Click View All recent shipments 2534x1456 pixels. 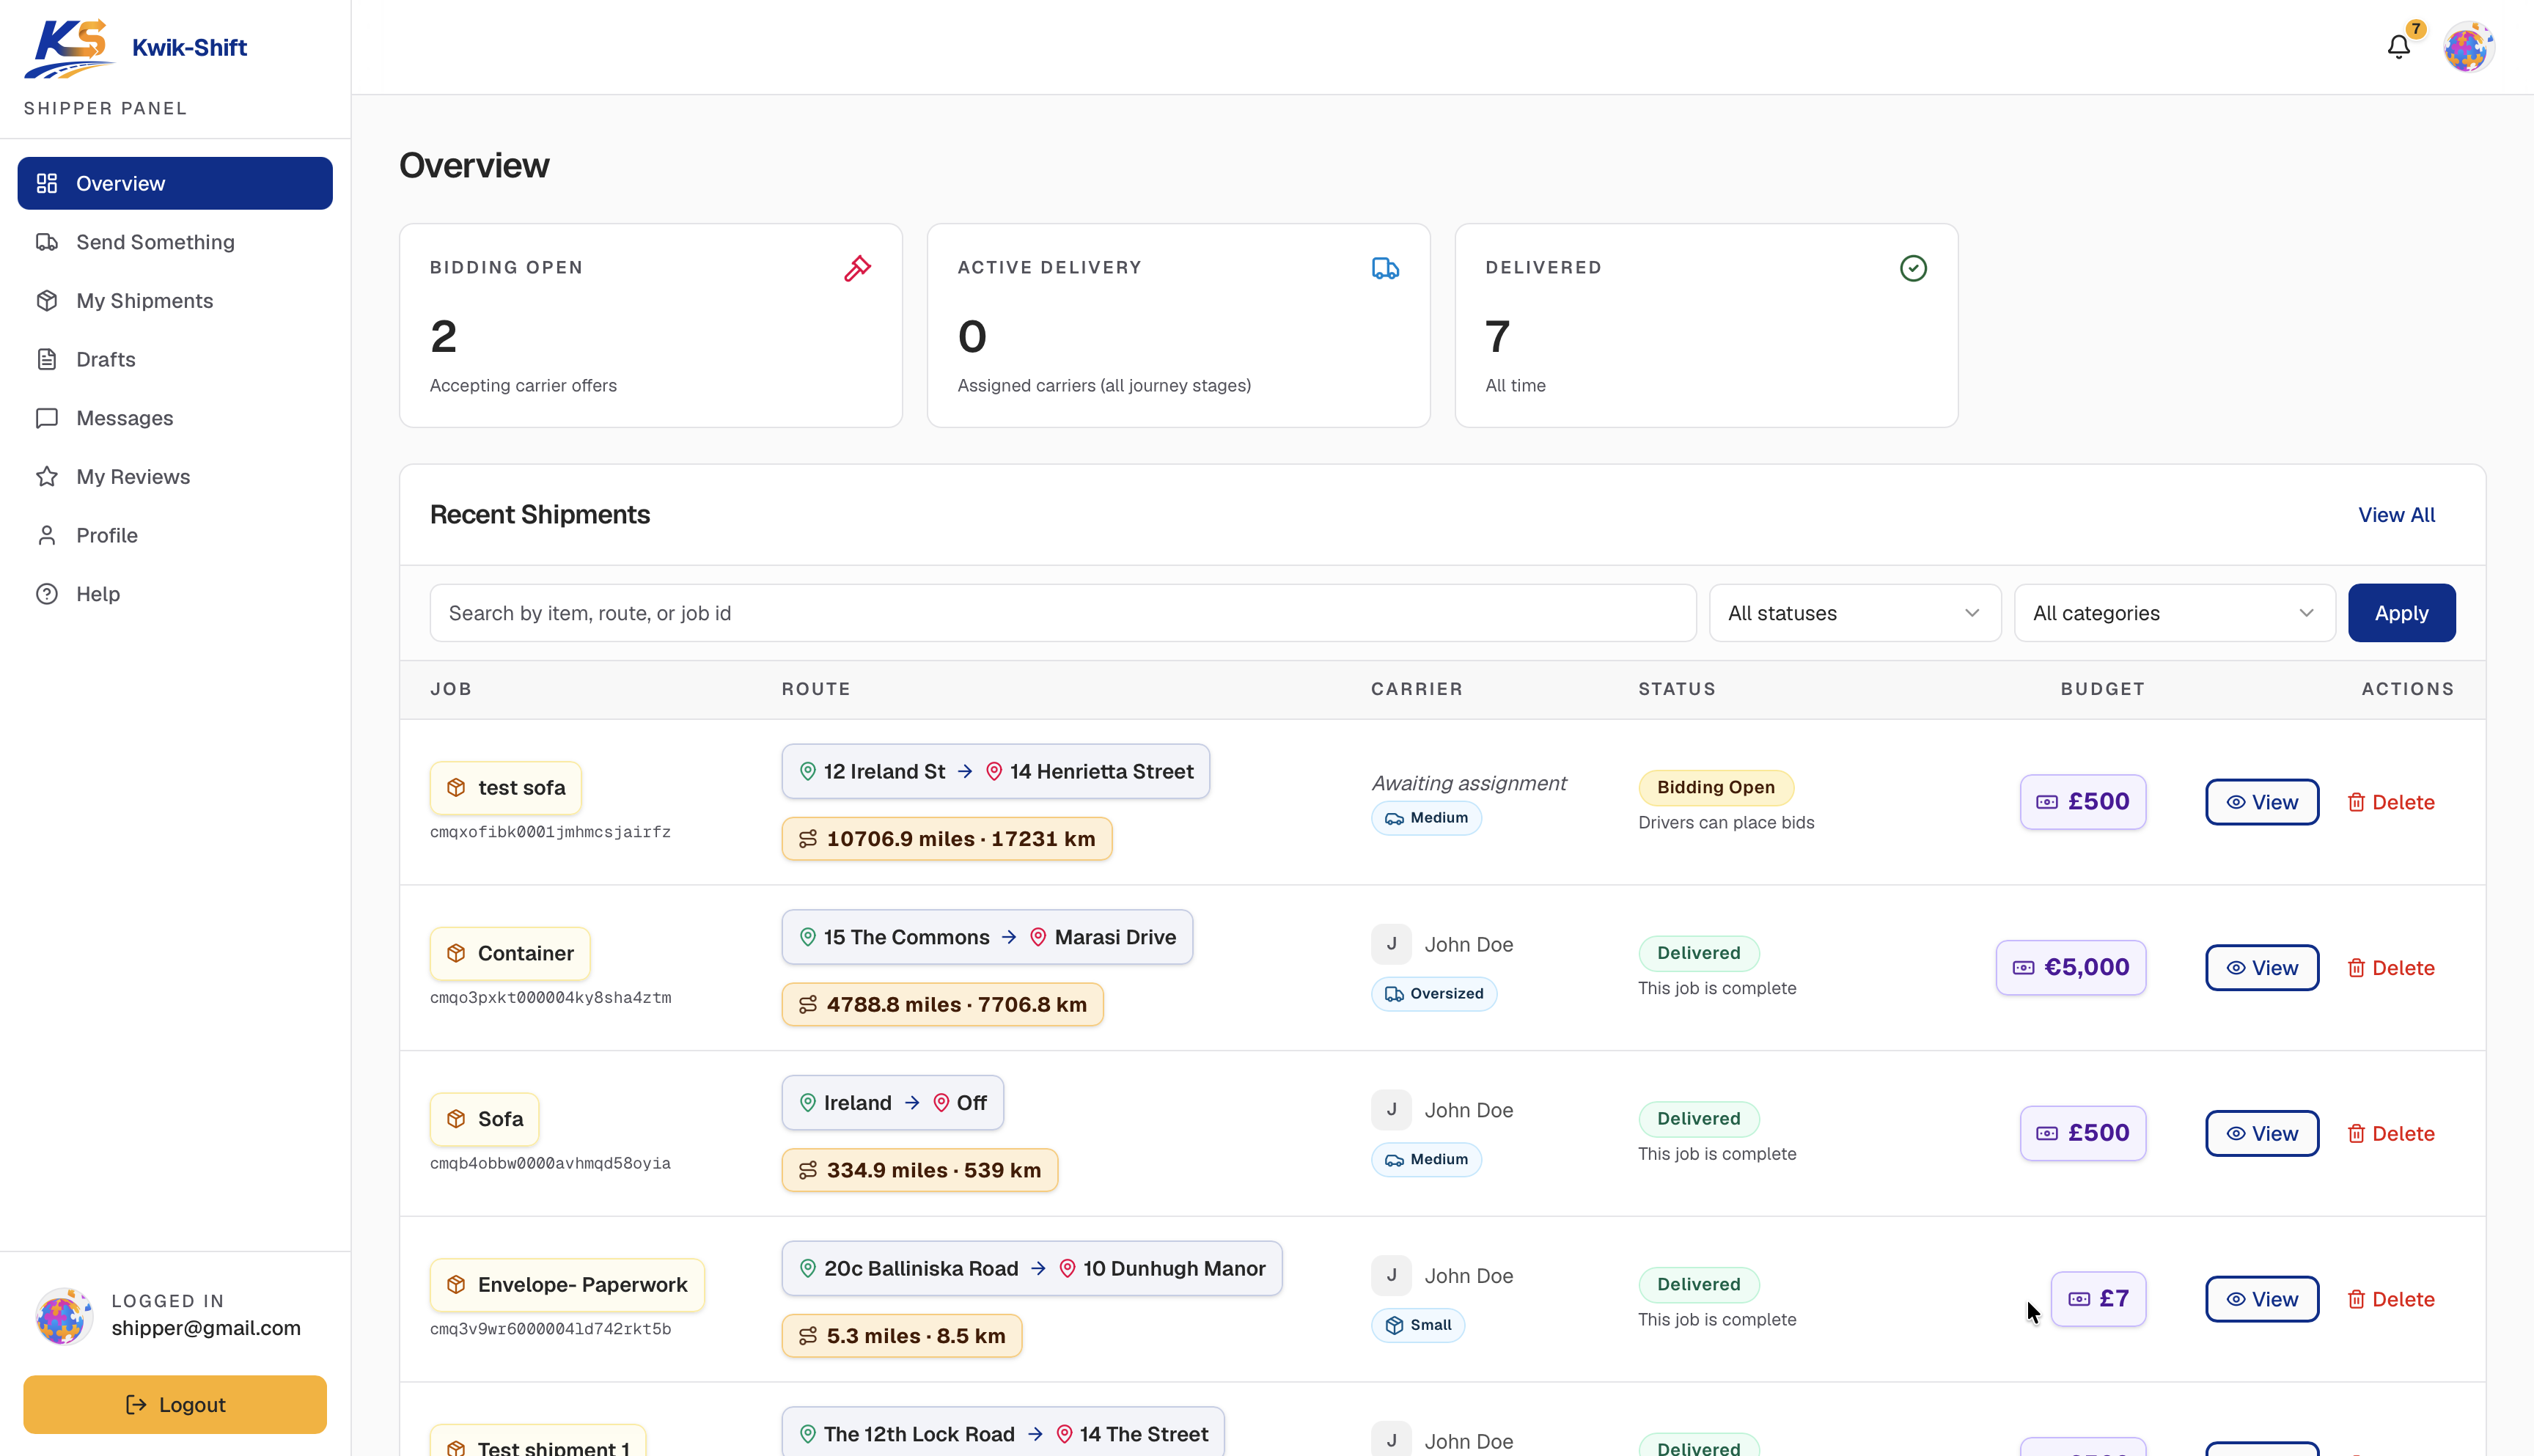2396,515
